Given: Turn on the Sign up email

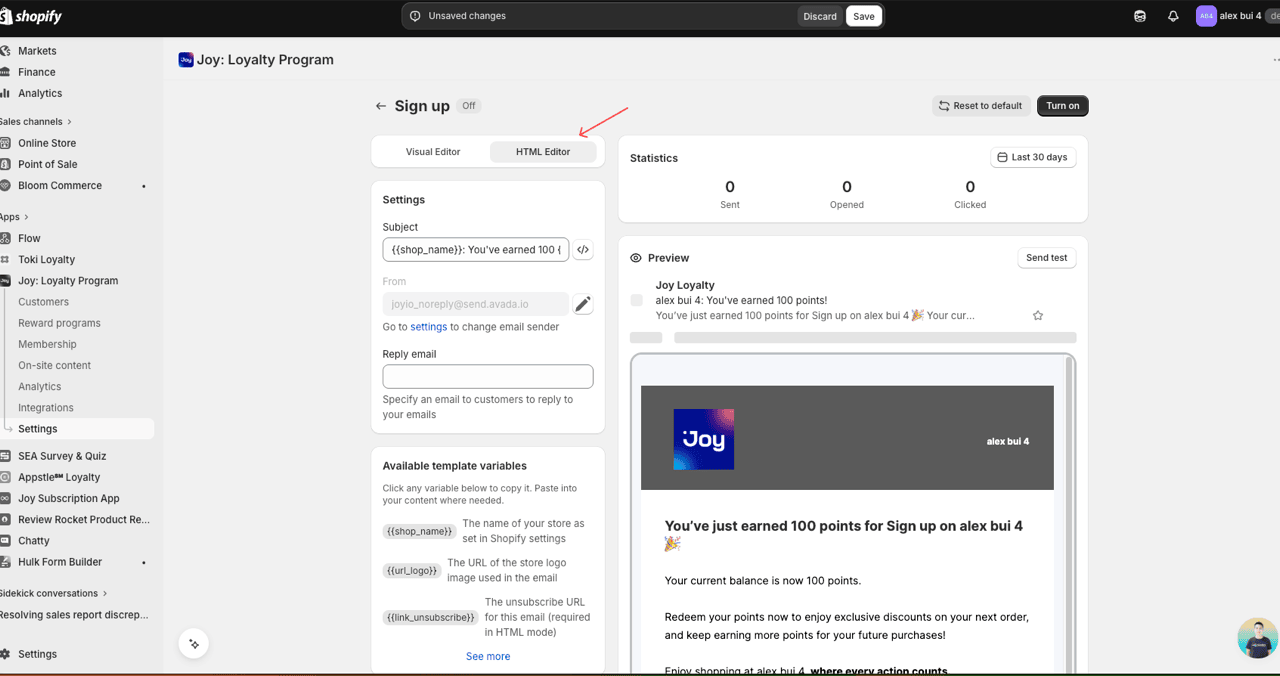Looking at the screenshot, I should 1063,105.
